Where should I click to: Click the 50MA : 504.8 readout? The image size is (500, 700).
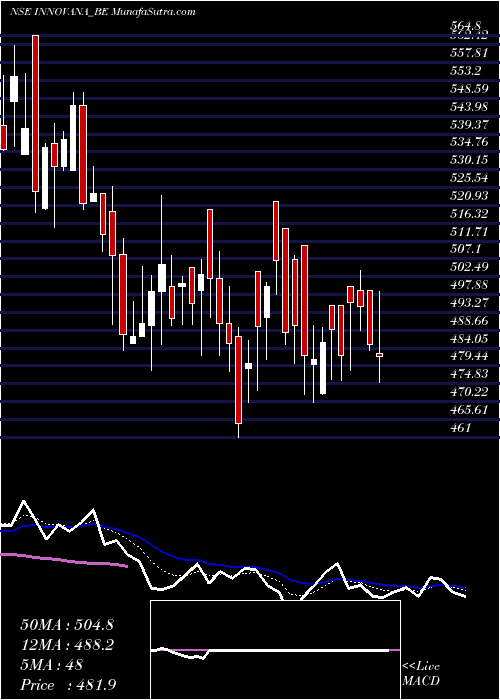point(67,625)
